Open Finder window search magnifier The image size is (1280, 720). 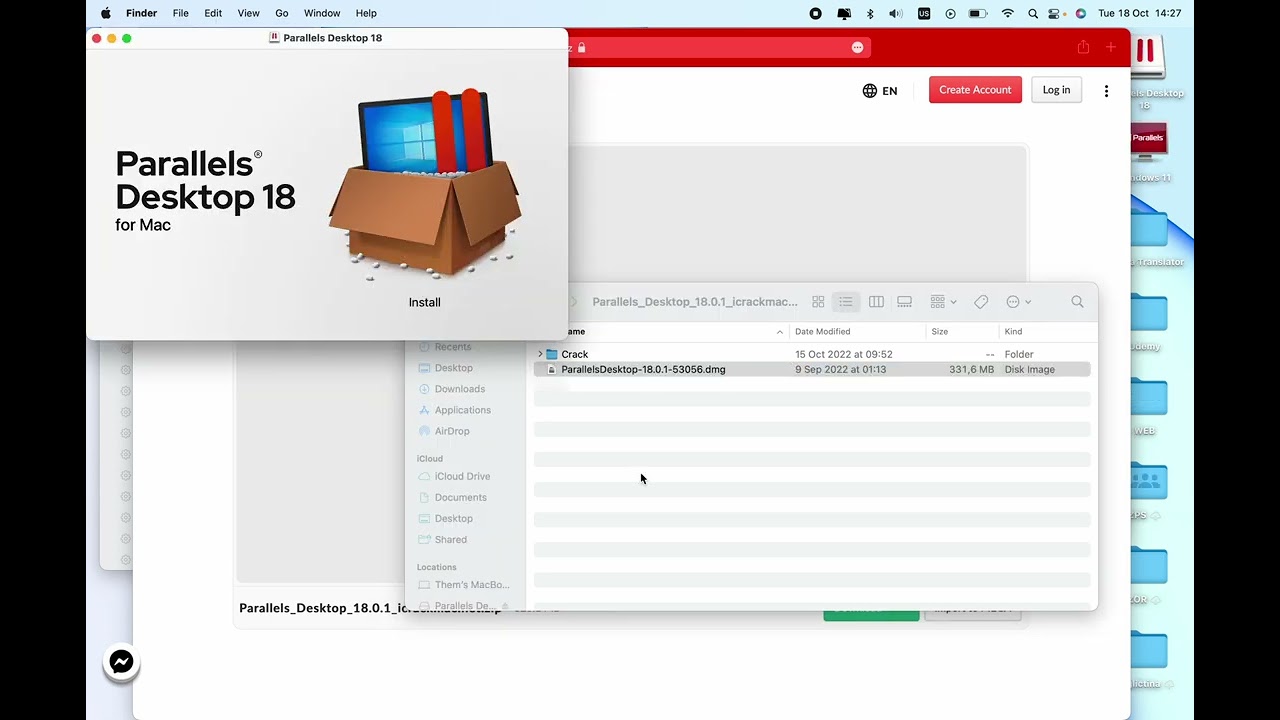(x=1077, y=302)
